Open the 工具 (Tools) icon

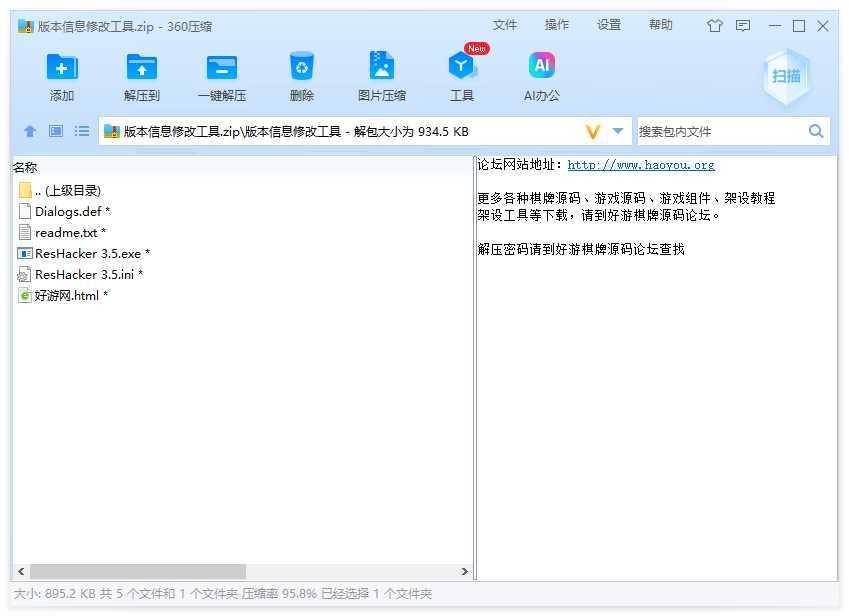[461, 68]
